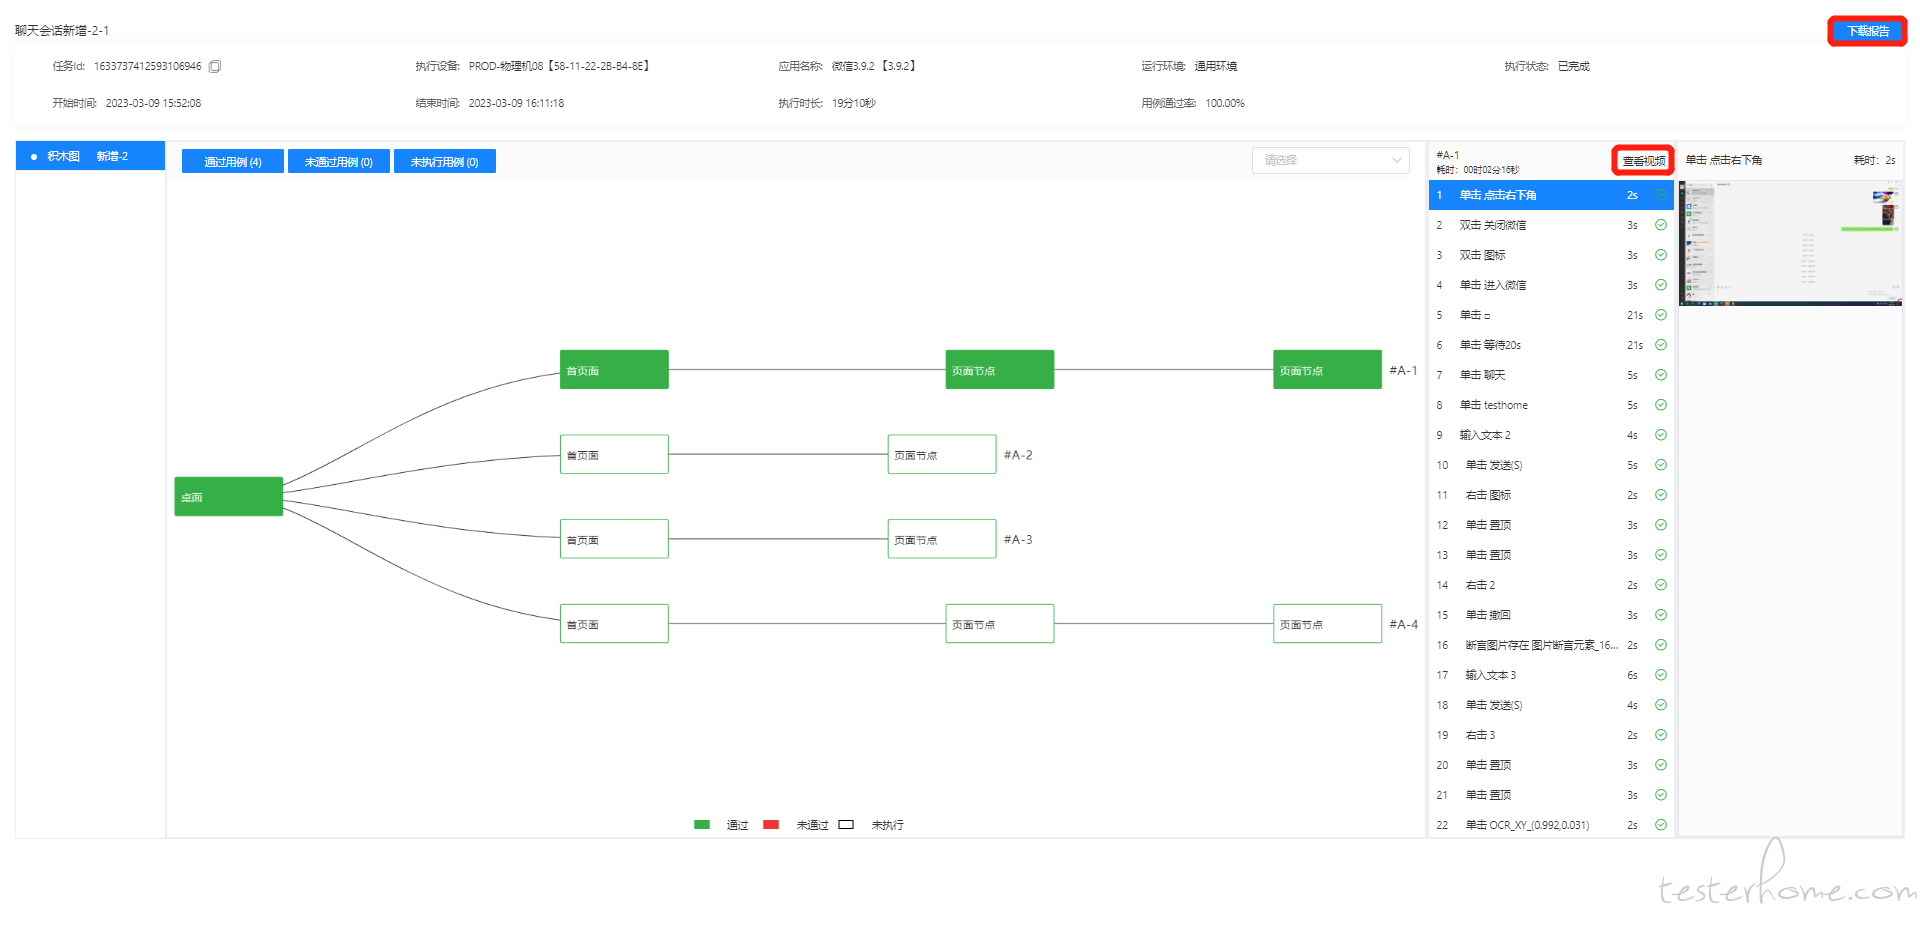Click the pass check icon for step 15 单击 撤回
Image resolution: width=1920 pixels, height=929 pixels.
pyautogui.click(x=1660, y=615)
